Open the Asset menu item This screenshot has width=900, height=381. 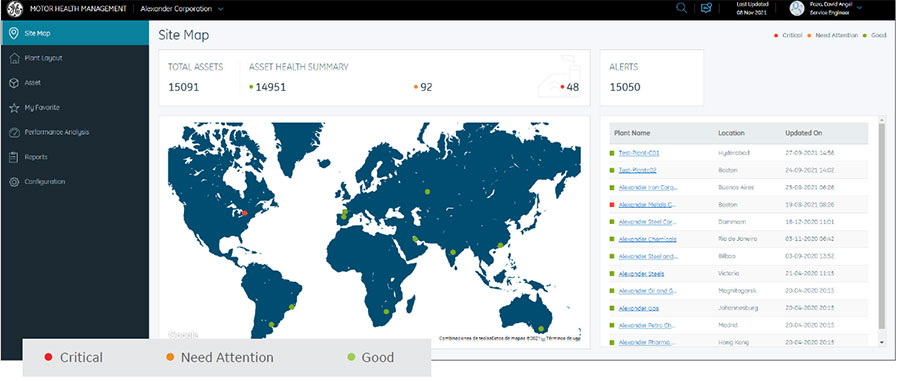(75, 83)
